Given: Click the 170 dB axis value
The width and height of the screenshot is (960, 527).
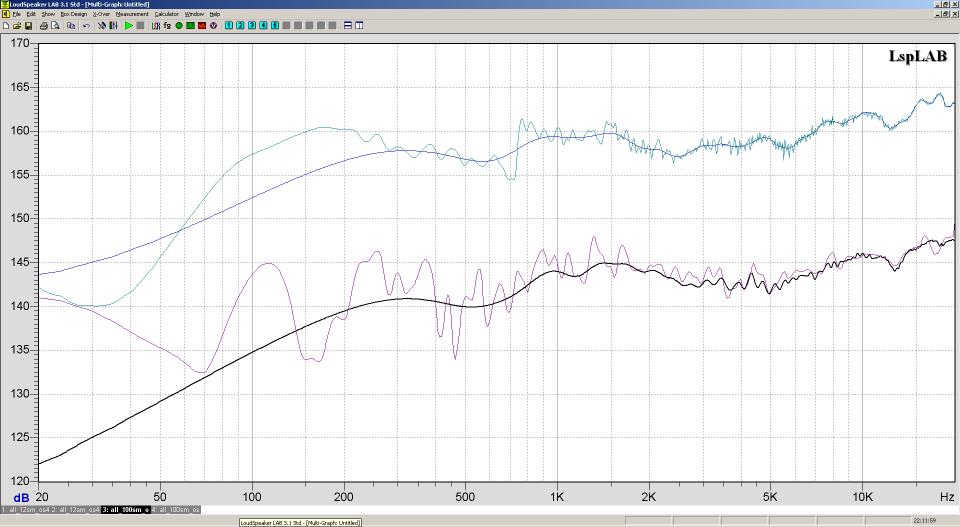Looking at the screenshot, I should (x=20, y=43).
